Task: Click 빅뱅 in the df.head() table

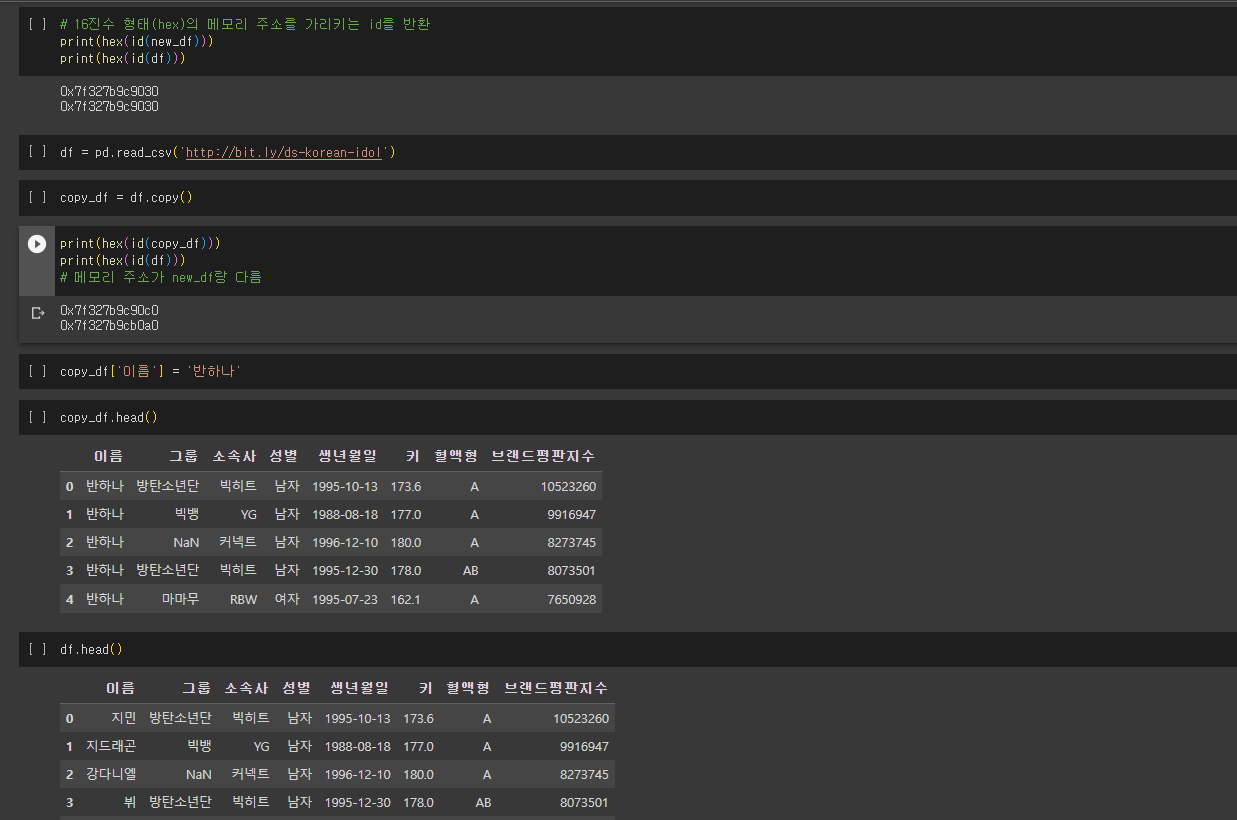Action: point(199,746)
